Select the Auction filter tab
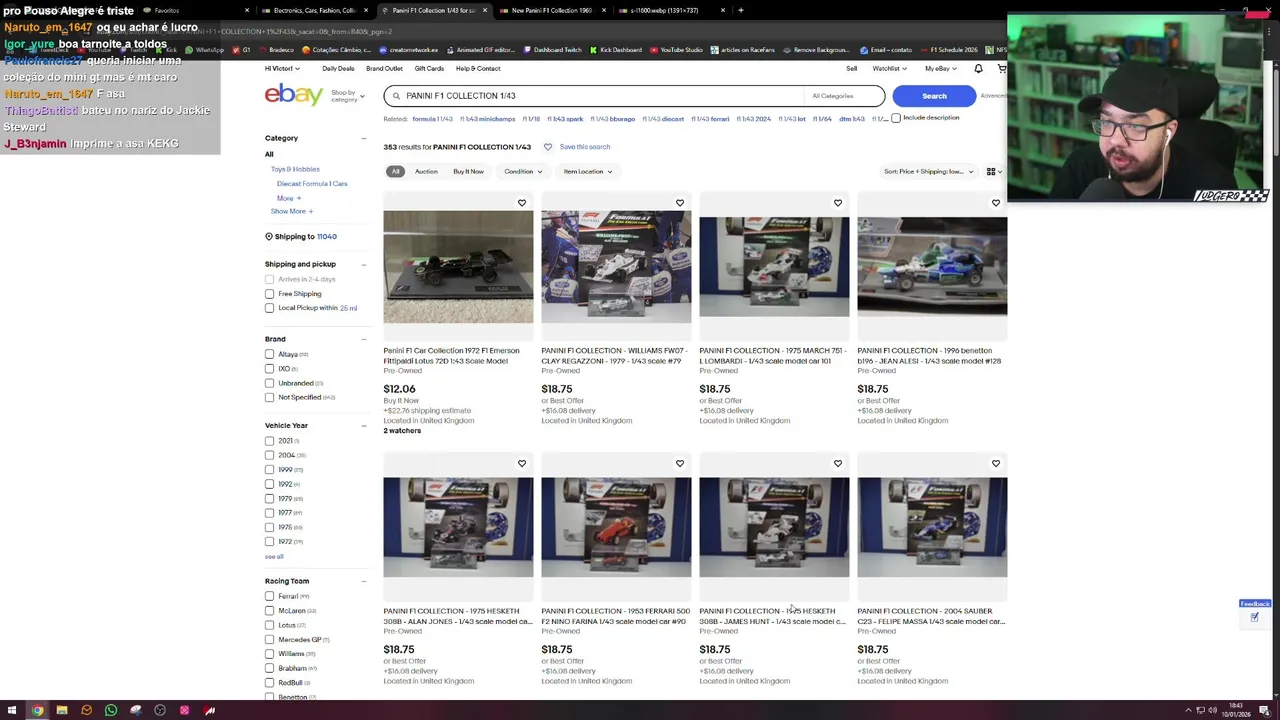The image size is (1280, 720). click(x=426, y=172)
